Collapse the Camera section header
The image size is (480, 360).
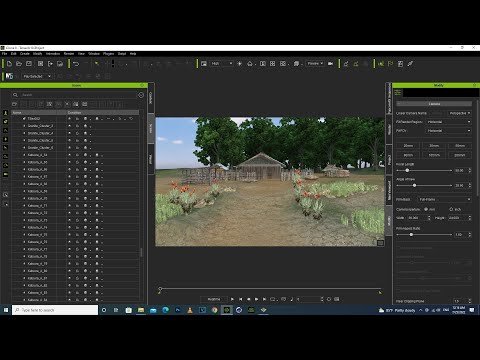point(434,104)
